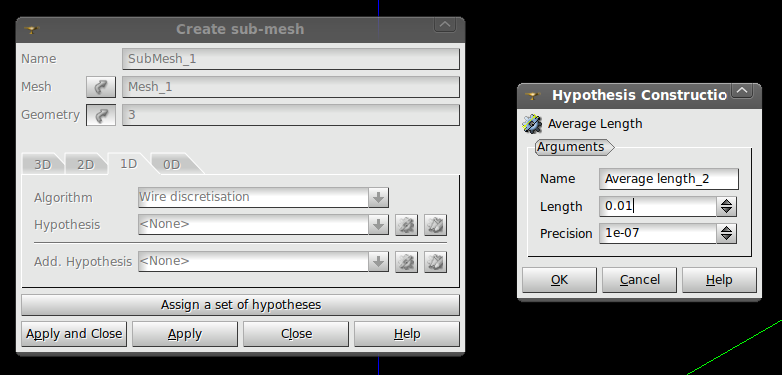This screenshot has height=375, width=782.
Task: Create new hypothesis icon in Add. Hypothesis row
Action: click(406, 262)
